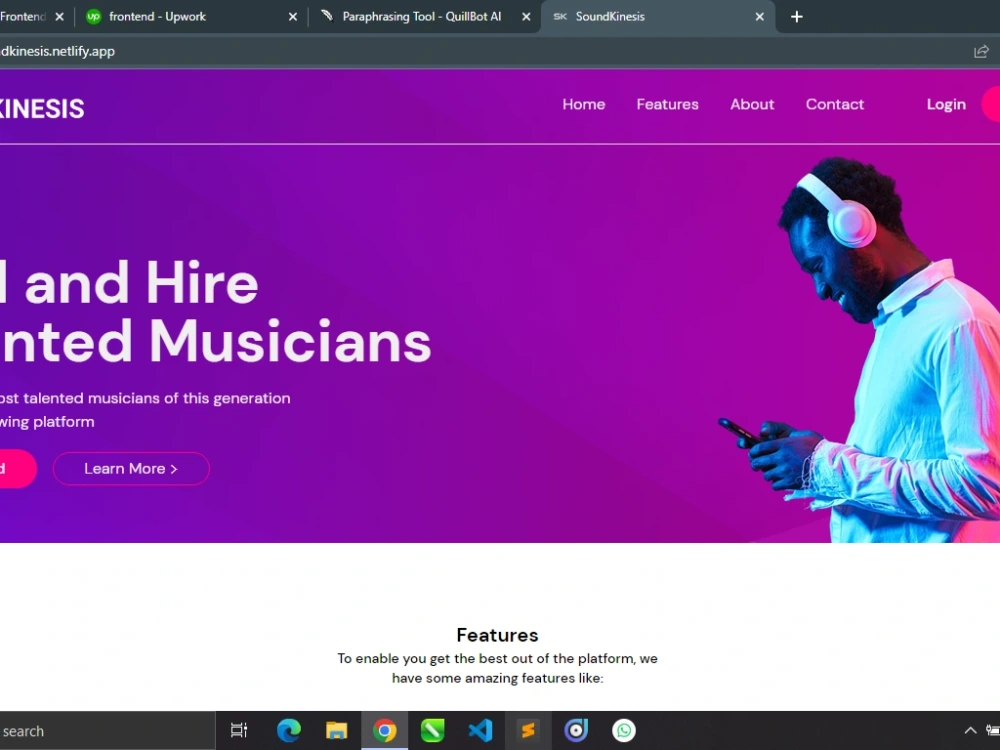
Task: Click the share icon in the address bar
Action: (x=982, y=52)
